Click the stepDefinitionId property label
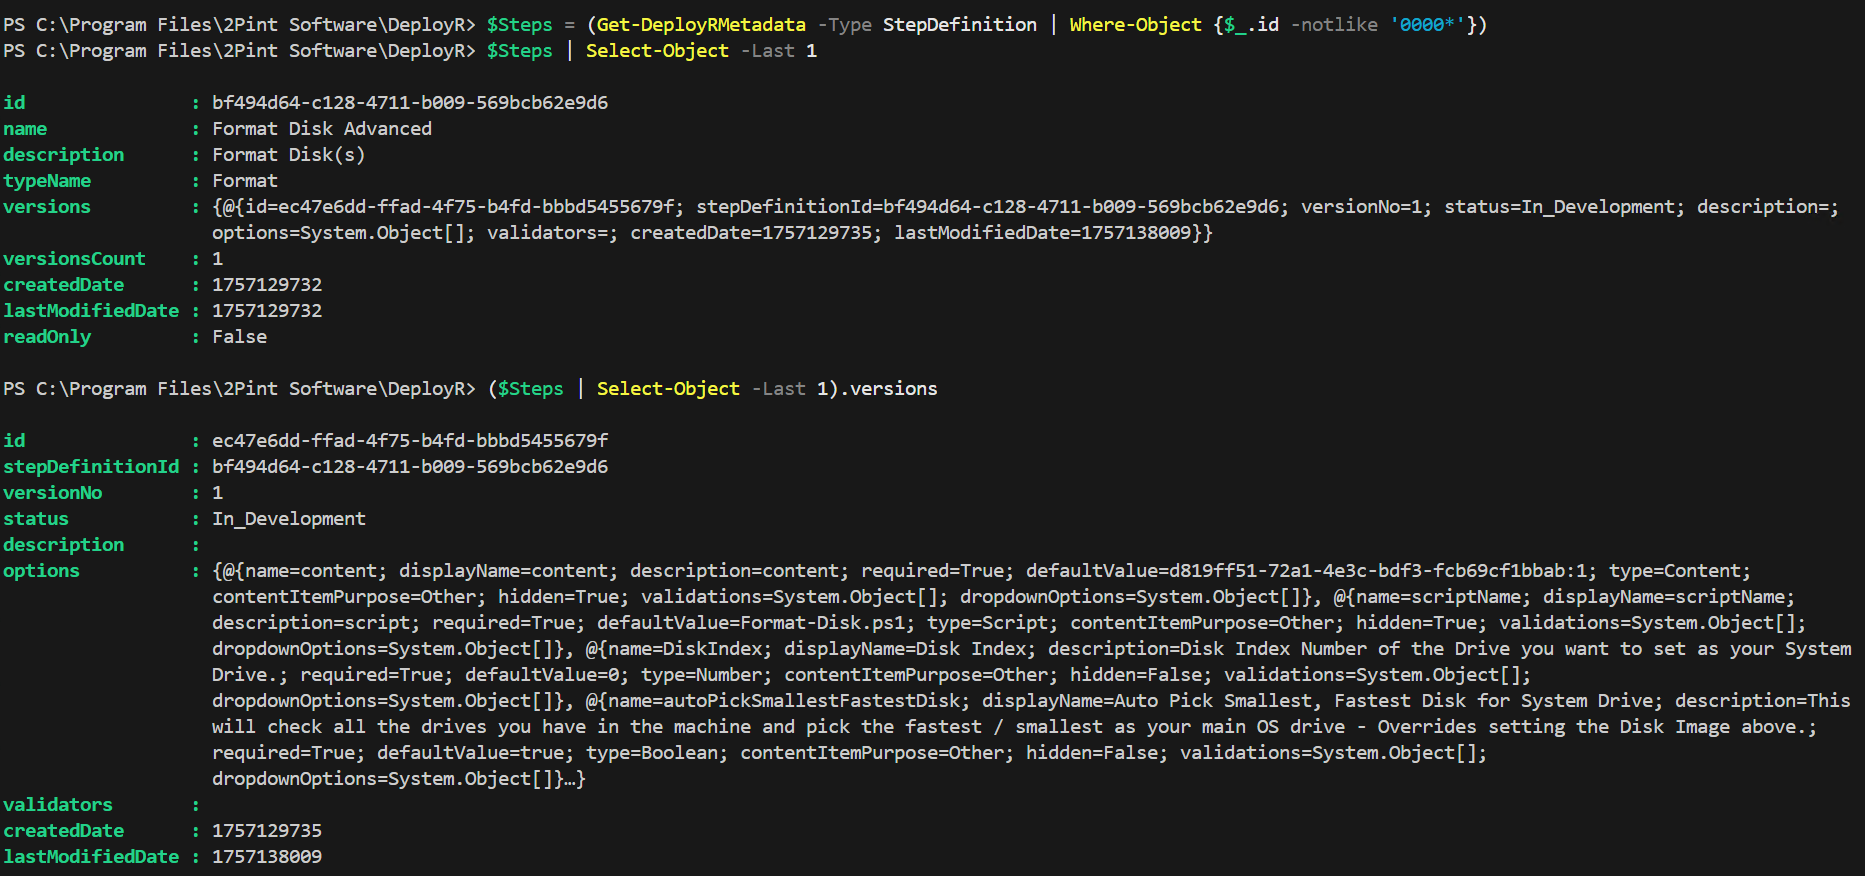Image resolution: width=1865 pixels, height=876 pixels. [x=91, y=466]
